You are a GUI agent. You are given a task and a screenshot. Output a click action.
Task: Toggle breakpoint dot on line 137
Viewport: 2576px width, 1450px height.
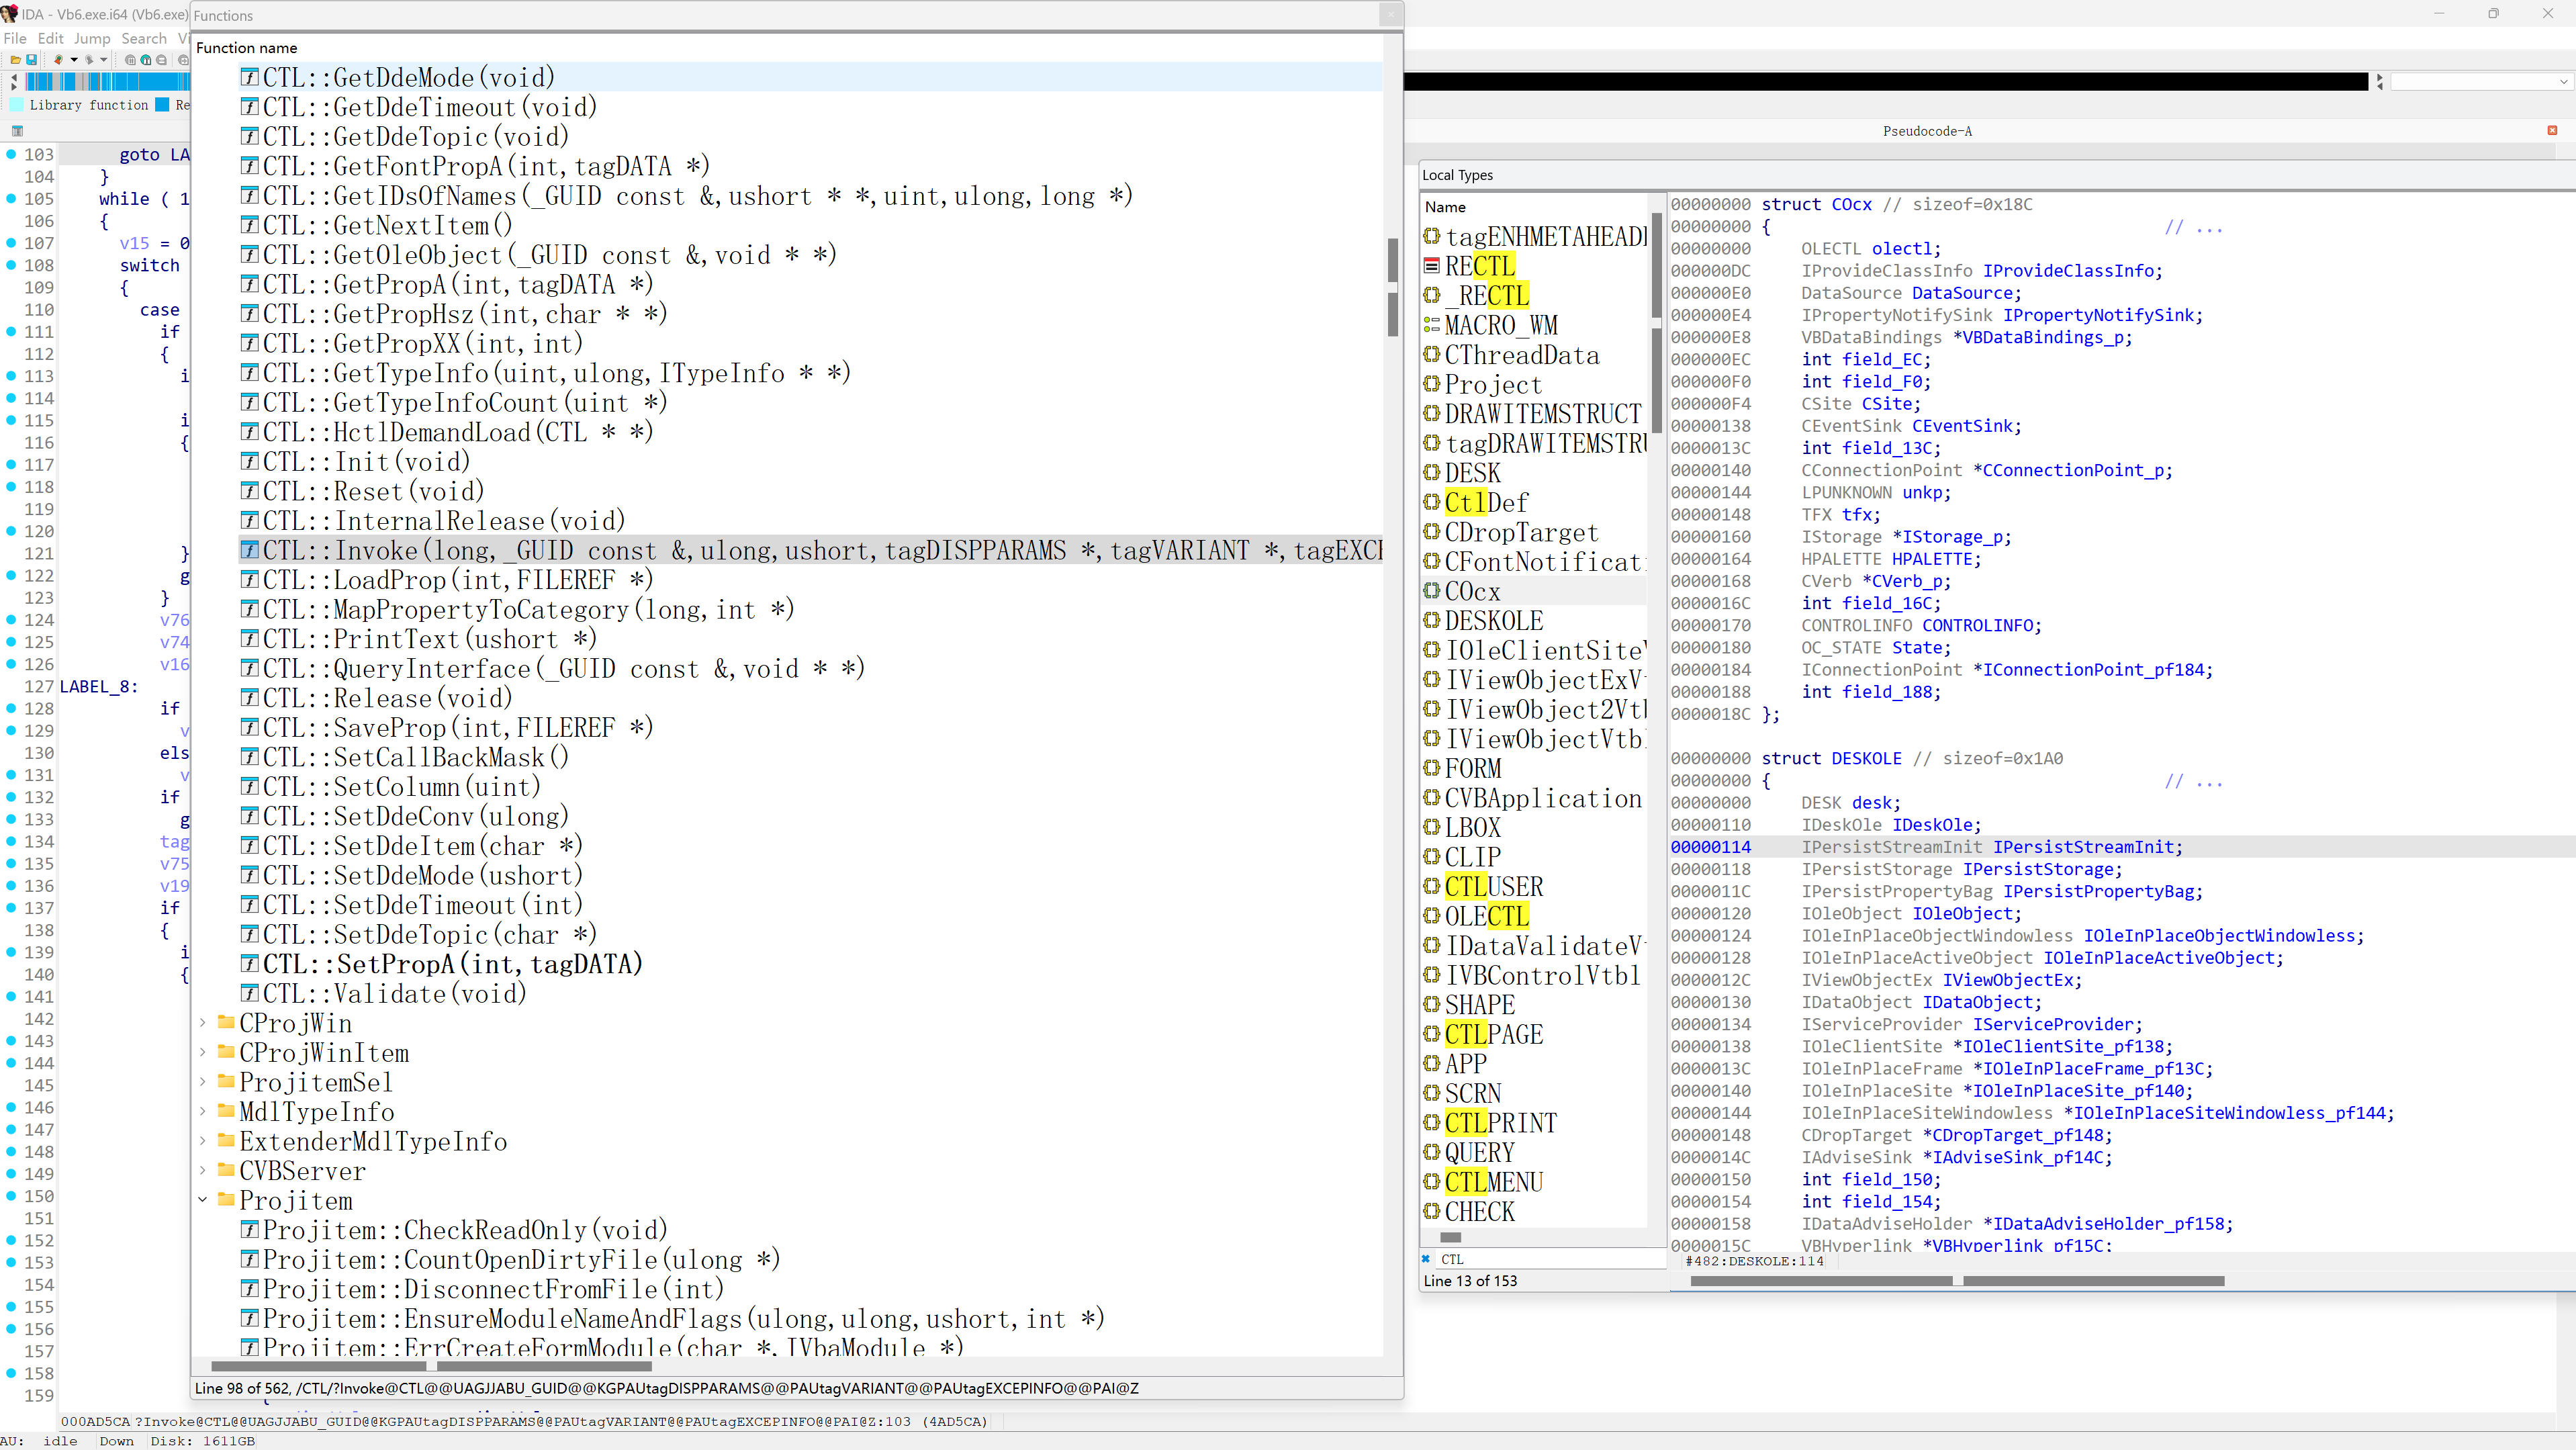[12, 908]
